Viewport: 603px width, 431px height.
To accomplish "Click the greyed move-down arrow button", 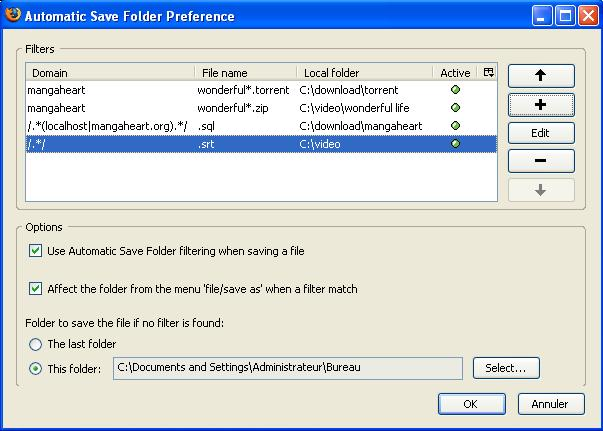I will 541,190.
